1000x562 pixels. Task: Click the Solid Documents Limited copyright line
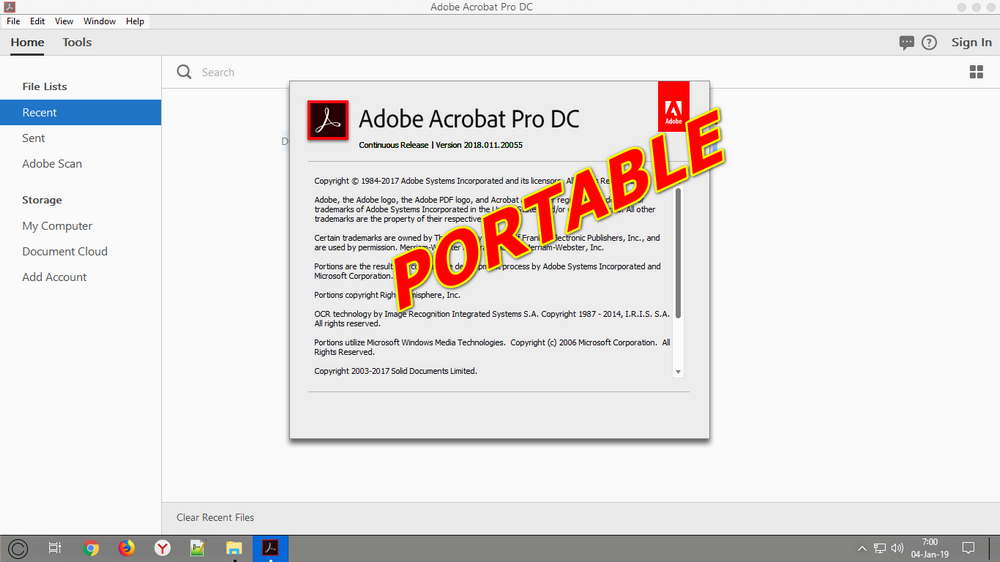coord(395,371)
